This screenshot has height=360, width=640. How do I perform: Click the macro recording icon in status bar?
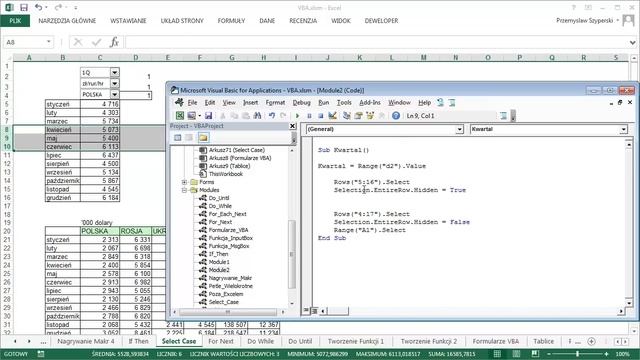pyautogui.click(x=41, y=354)
